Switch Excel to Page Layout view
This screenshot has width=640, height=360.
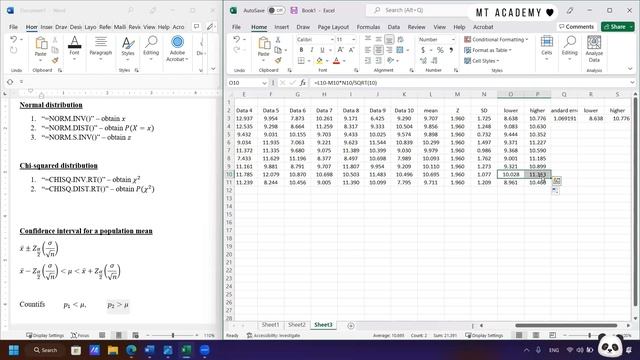click(536, 335)
